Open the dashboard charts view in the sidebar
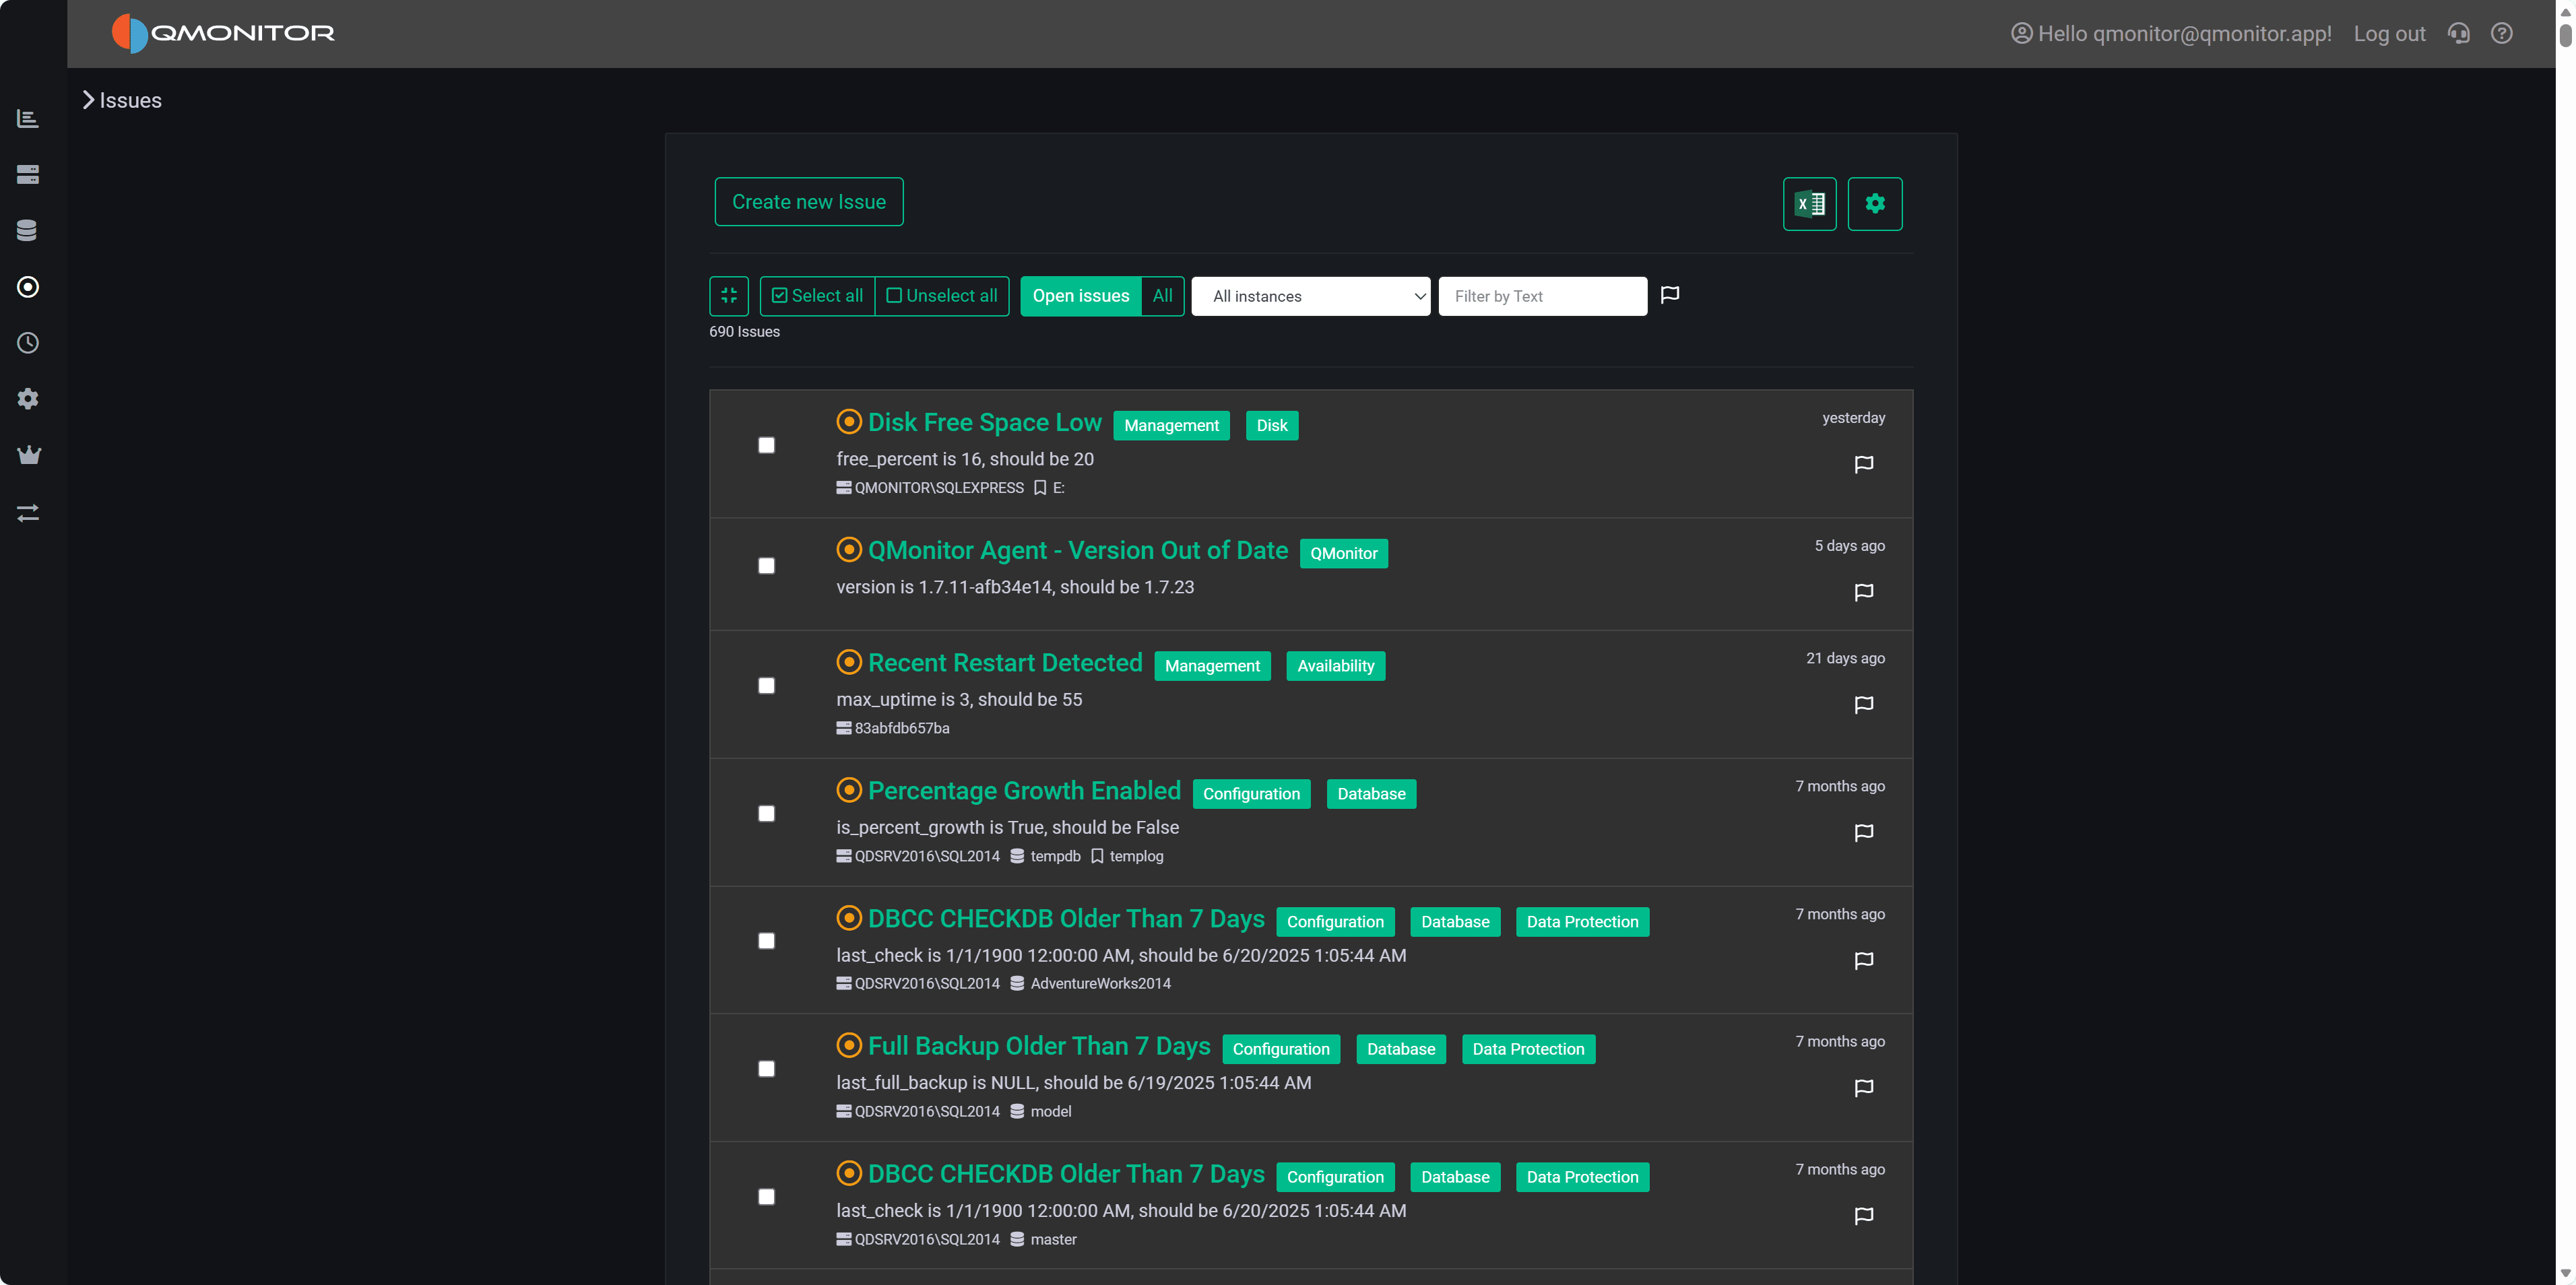2576x1285 pixels. tap(28, 118)
